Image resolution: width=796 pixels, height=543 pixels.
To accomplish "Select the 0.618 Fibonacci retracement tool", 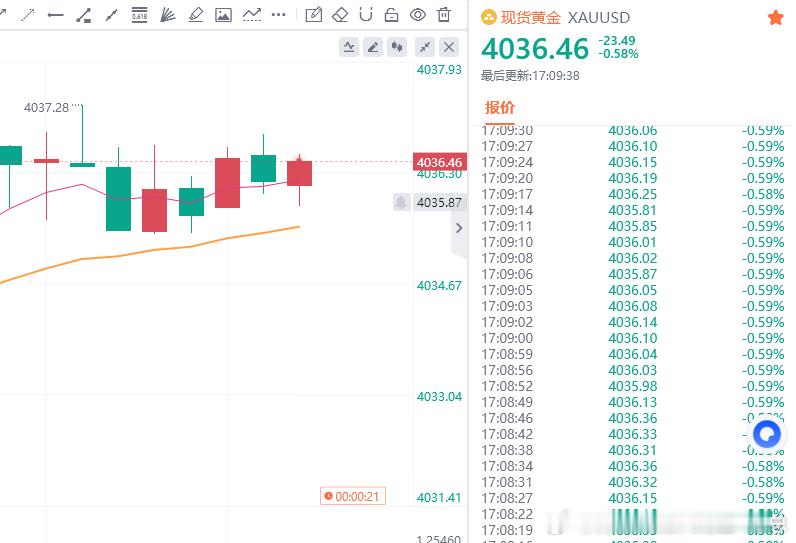I will point(139,15).
